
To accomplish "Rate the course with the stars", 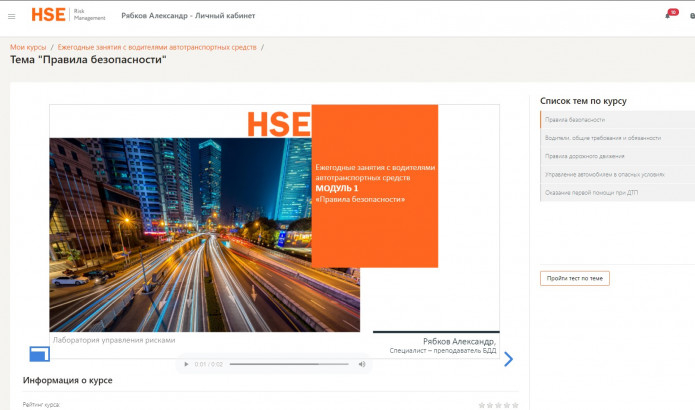I will [x=498, y=405].
